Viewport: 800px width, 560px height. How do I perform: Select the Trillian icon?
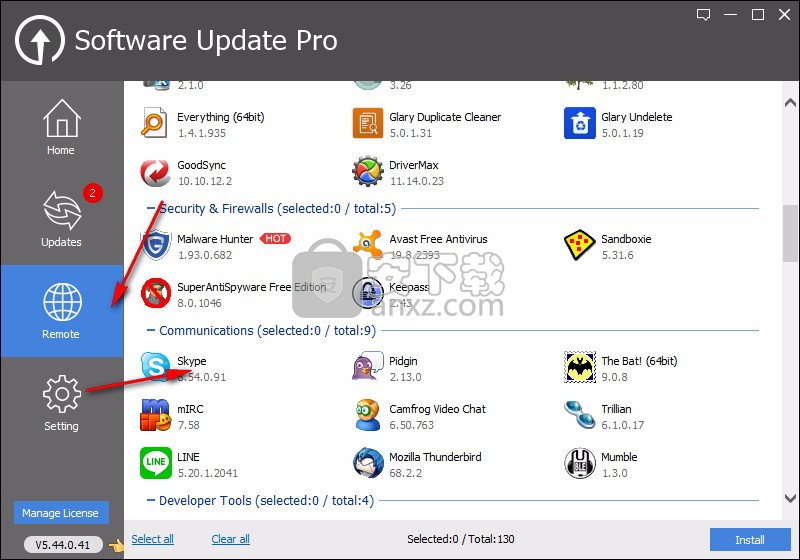(580, 415)
